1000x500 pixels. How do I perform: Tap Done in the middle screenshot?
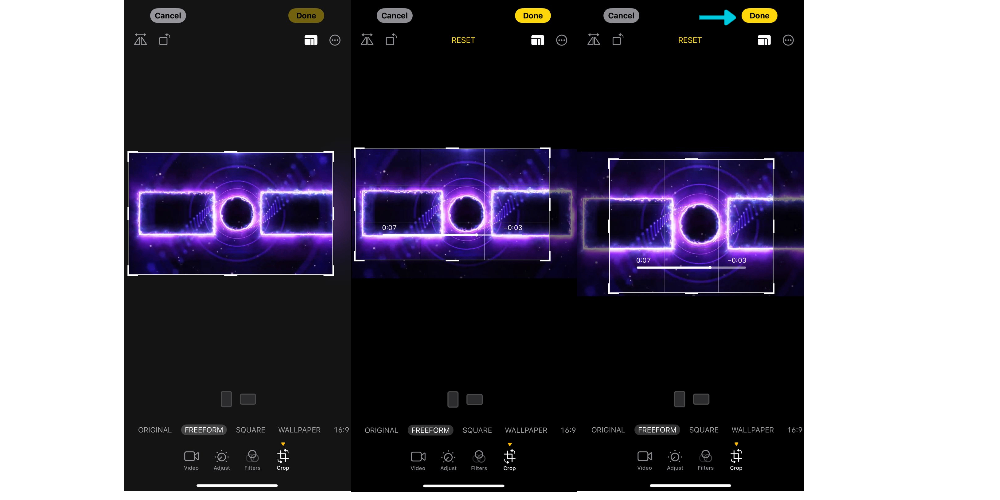533,15
